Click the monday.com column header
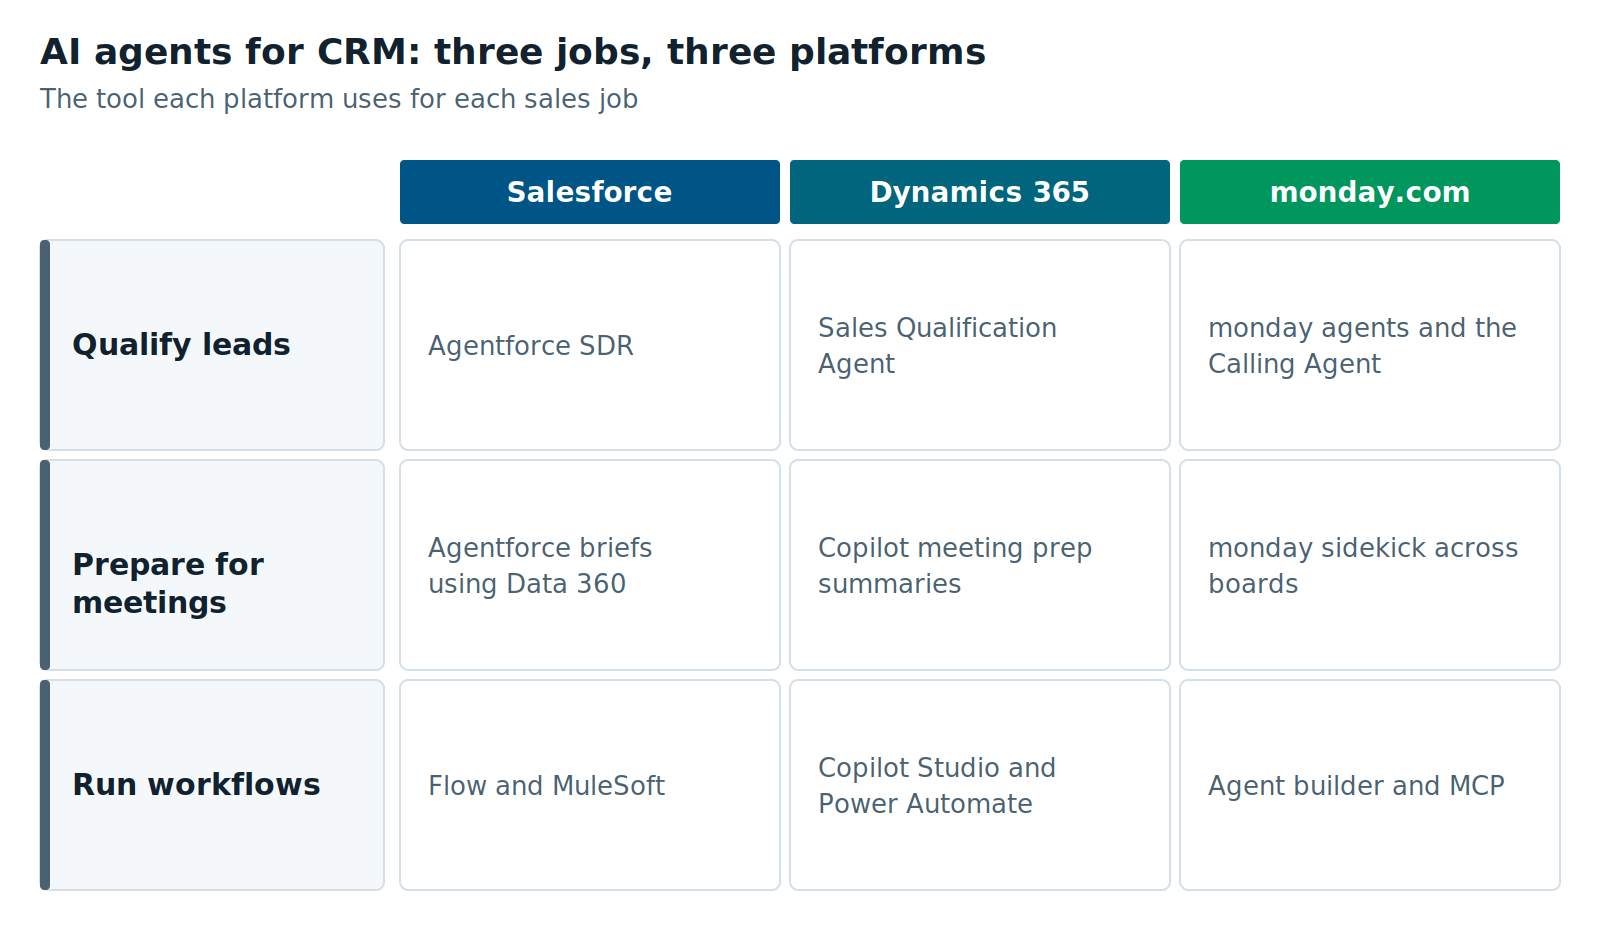The image size is (1600, 940). pyautogui.click(x=1370, y=192)
